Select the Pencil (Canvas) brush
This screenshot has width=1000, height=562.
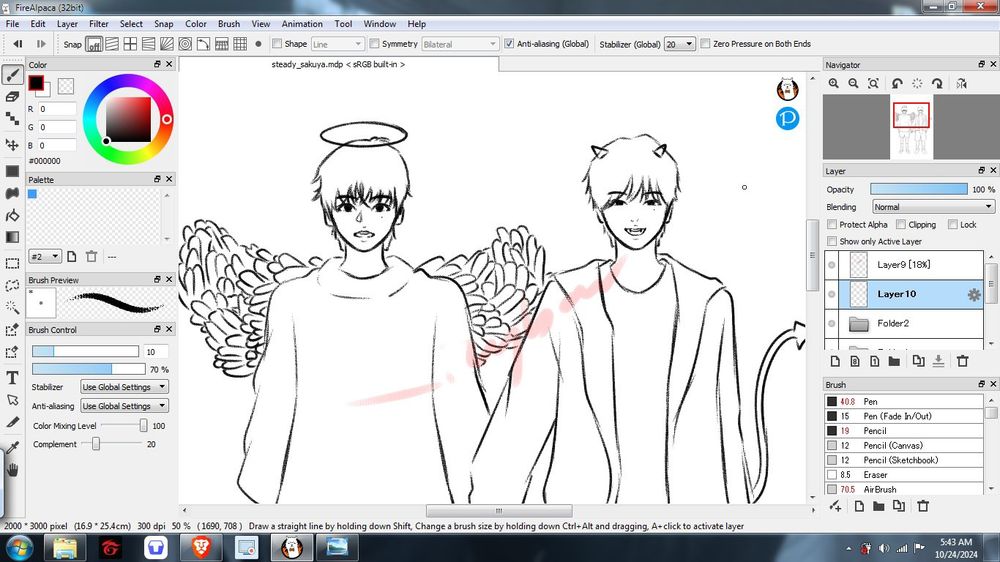click(x=904, y=445)
